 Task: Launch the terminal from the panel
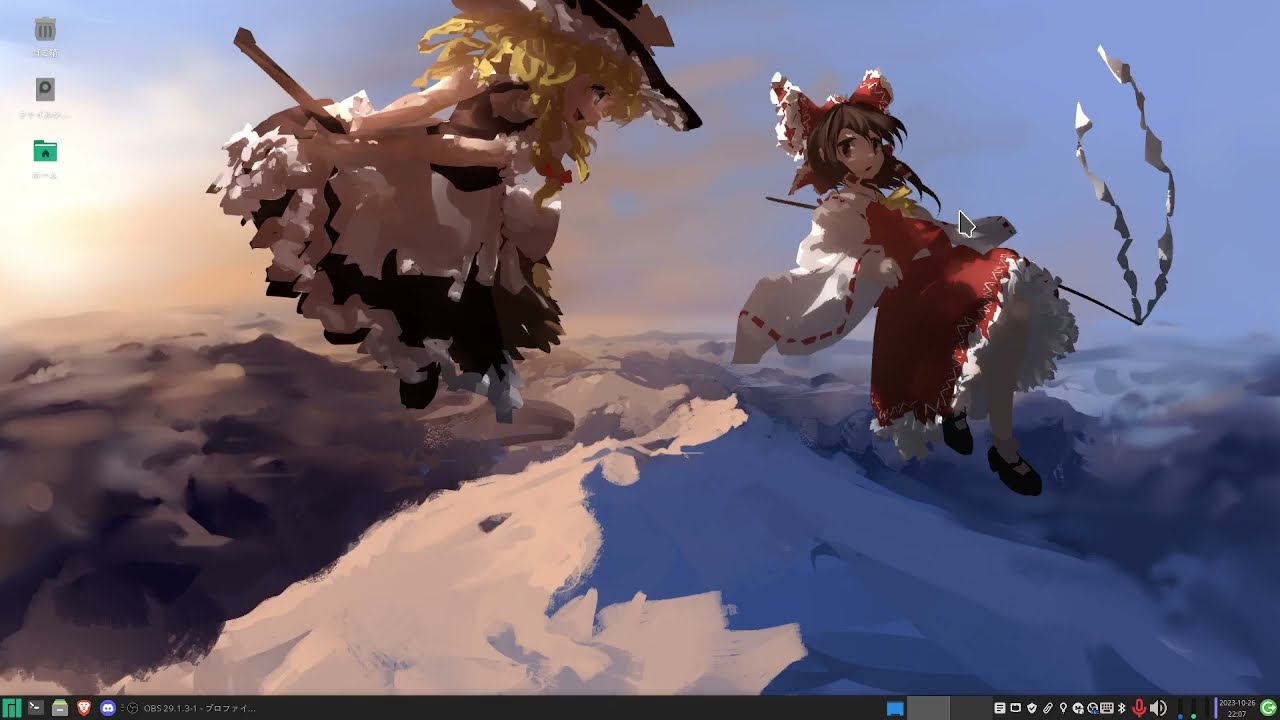(35, 708)
